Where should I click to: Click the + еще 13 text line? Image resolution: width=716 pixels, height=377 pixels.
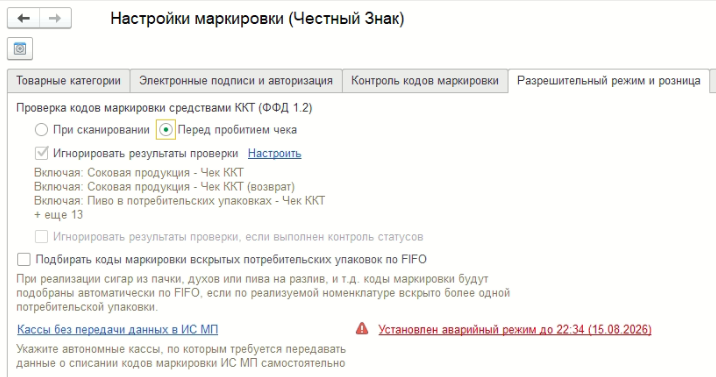click(x=58, y=215)
